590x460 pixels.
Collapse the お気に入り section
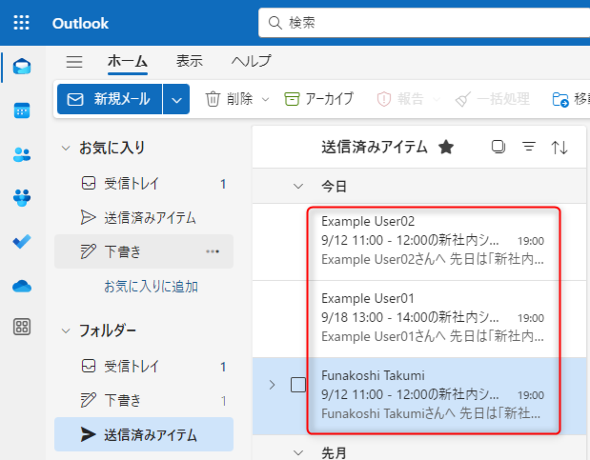pos(66,148)
